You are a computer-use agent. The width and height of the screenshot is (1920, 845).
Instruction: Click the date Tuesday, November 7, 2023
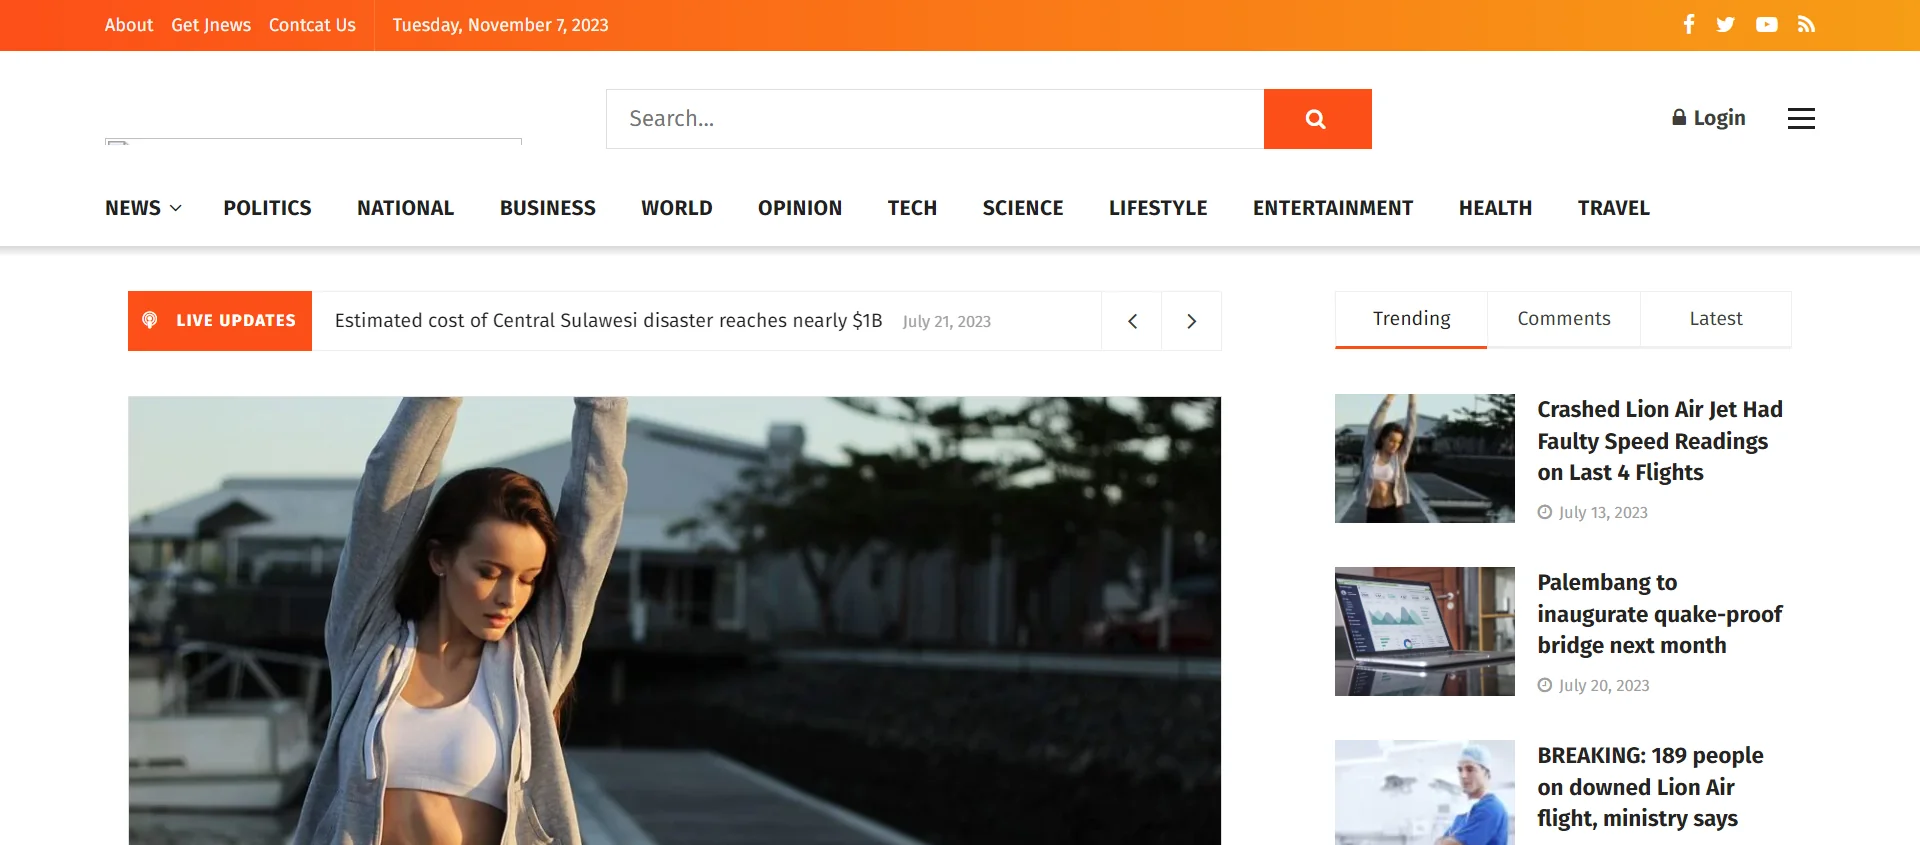point(500,25)
